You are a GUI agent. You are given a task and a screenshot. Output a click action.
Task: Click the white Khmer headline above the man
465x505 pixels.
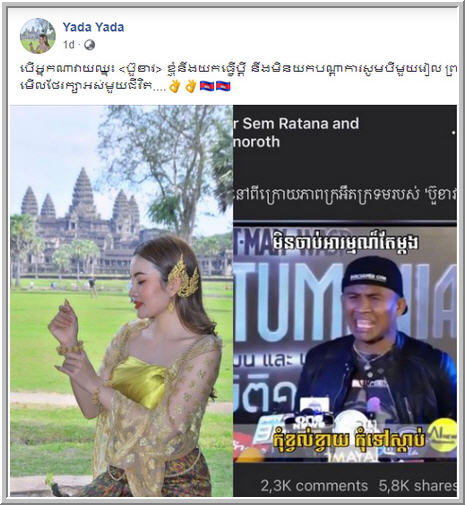(x=345, y=242)
